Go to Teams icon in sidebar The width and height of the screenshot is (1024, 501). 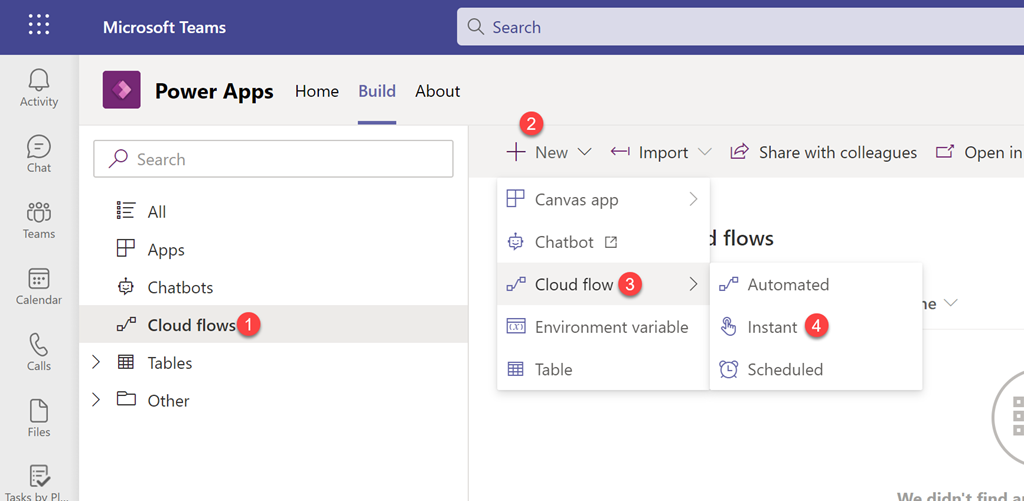(x=39, y=220)
